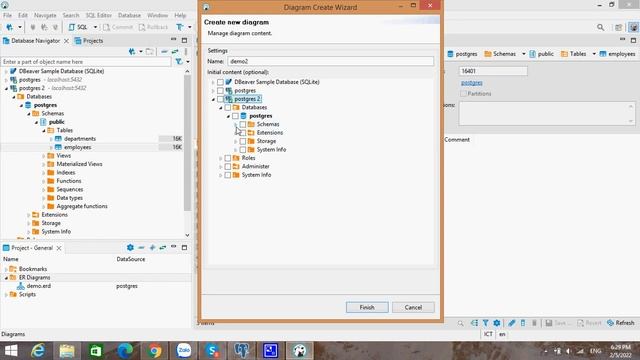Check the postgres 2 connection in the wizard
640x360 pixels.
[x=220, y=99]
